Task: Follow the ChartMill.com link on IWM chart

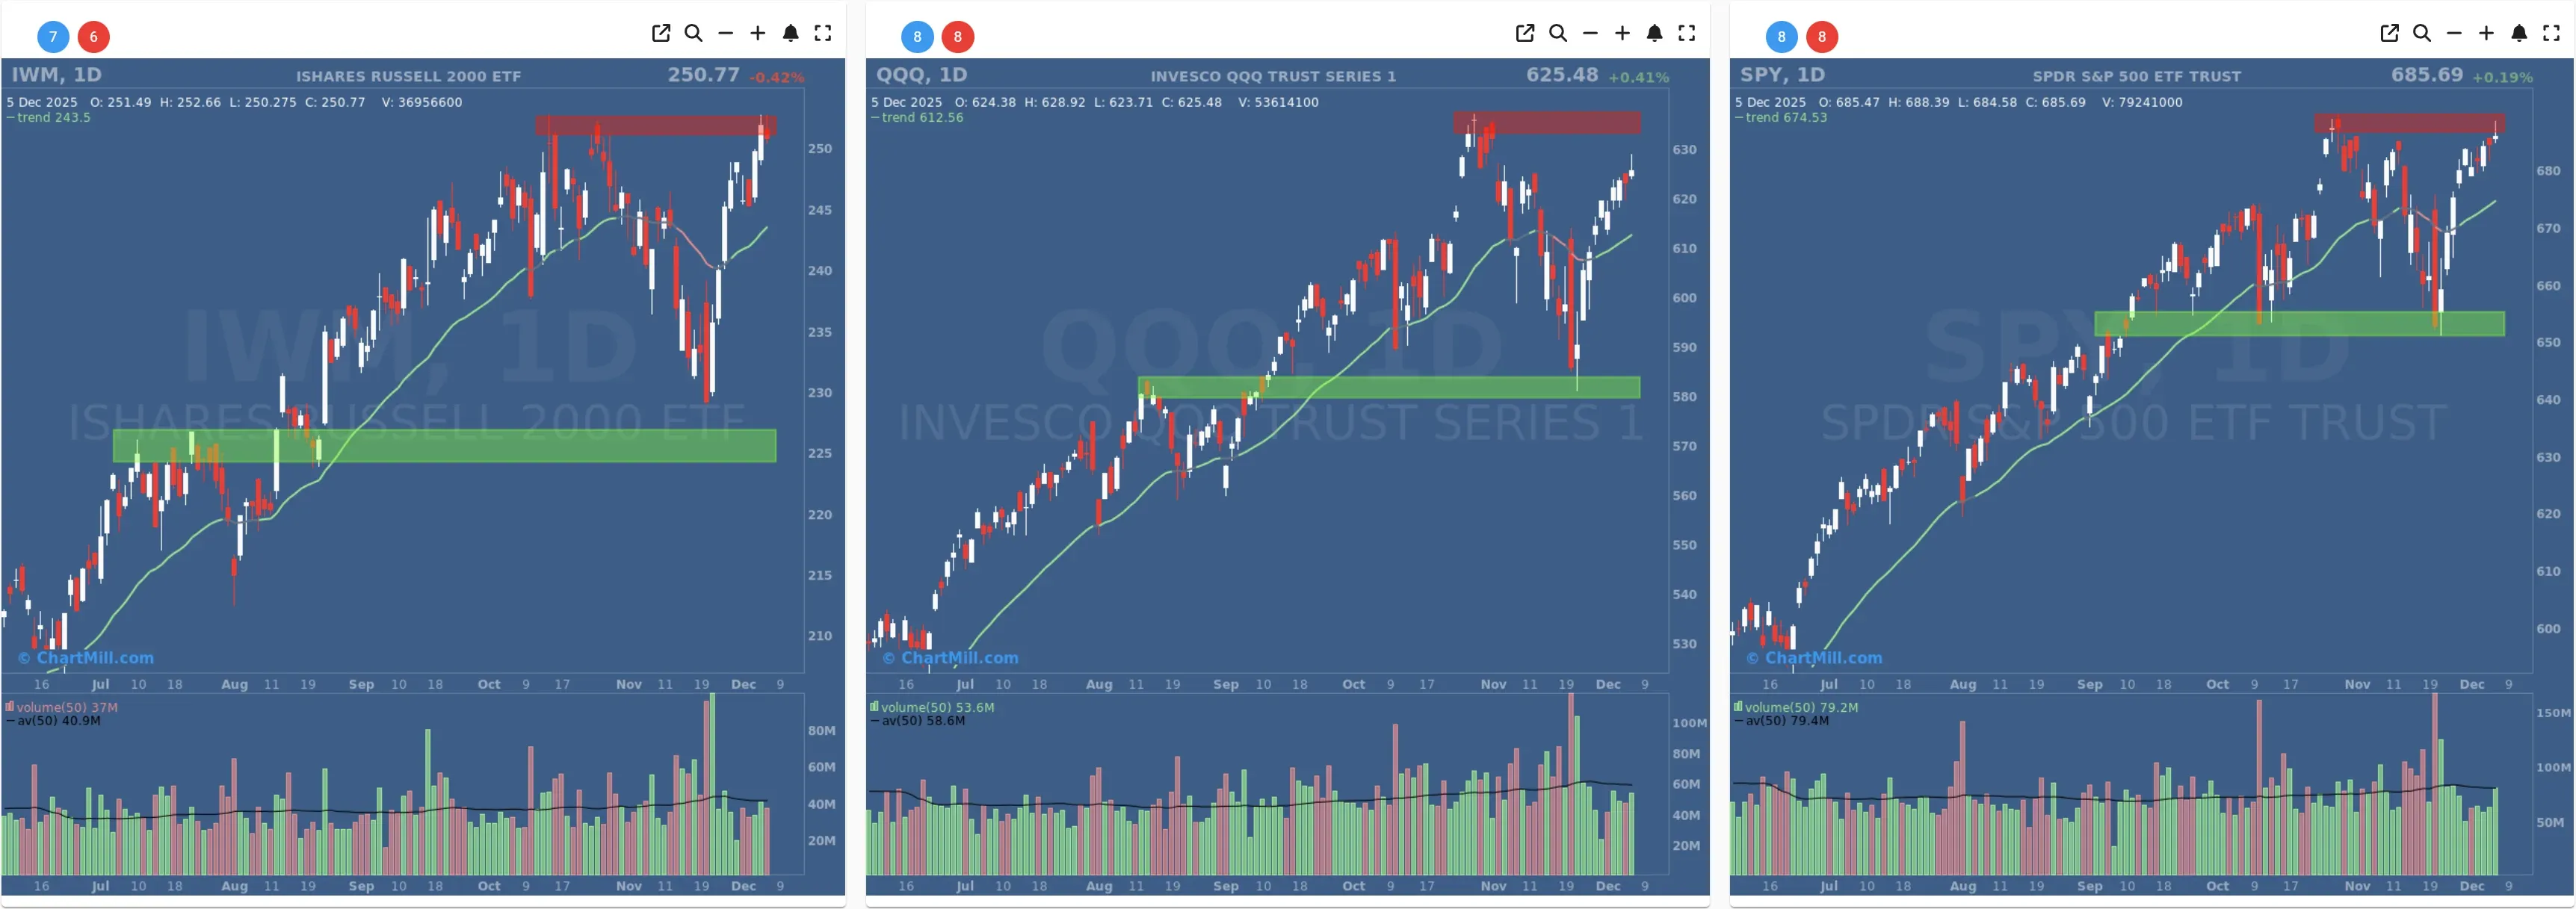Action: 85,657
